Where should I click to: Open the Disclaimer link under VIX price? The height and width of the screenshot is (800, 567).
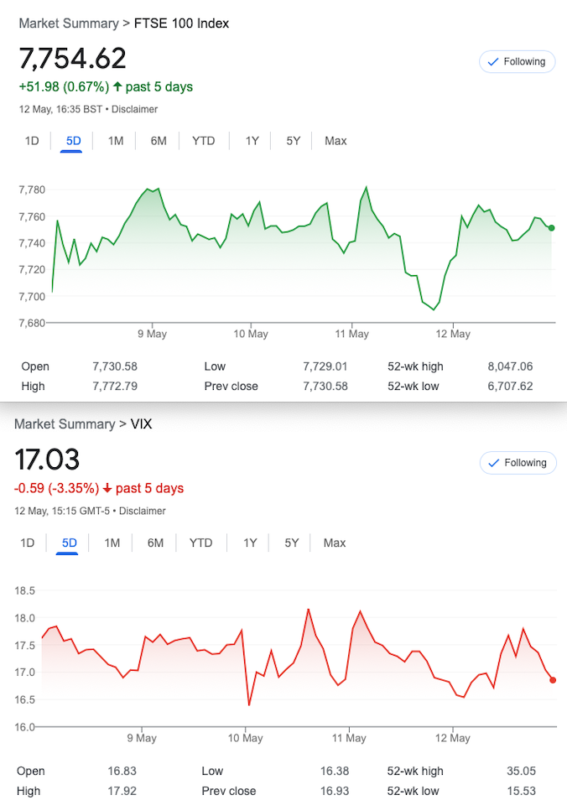pos(142,511)
